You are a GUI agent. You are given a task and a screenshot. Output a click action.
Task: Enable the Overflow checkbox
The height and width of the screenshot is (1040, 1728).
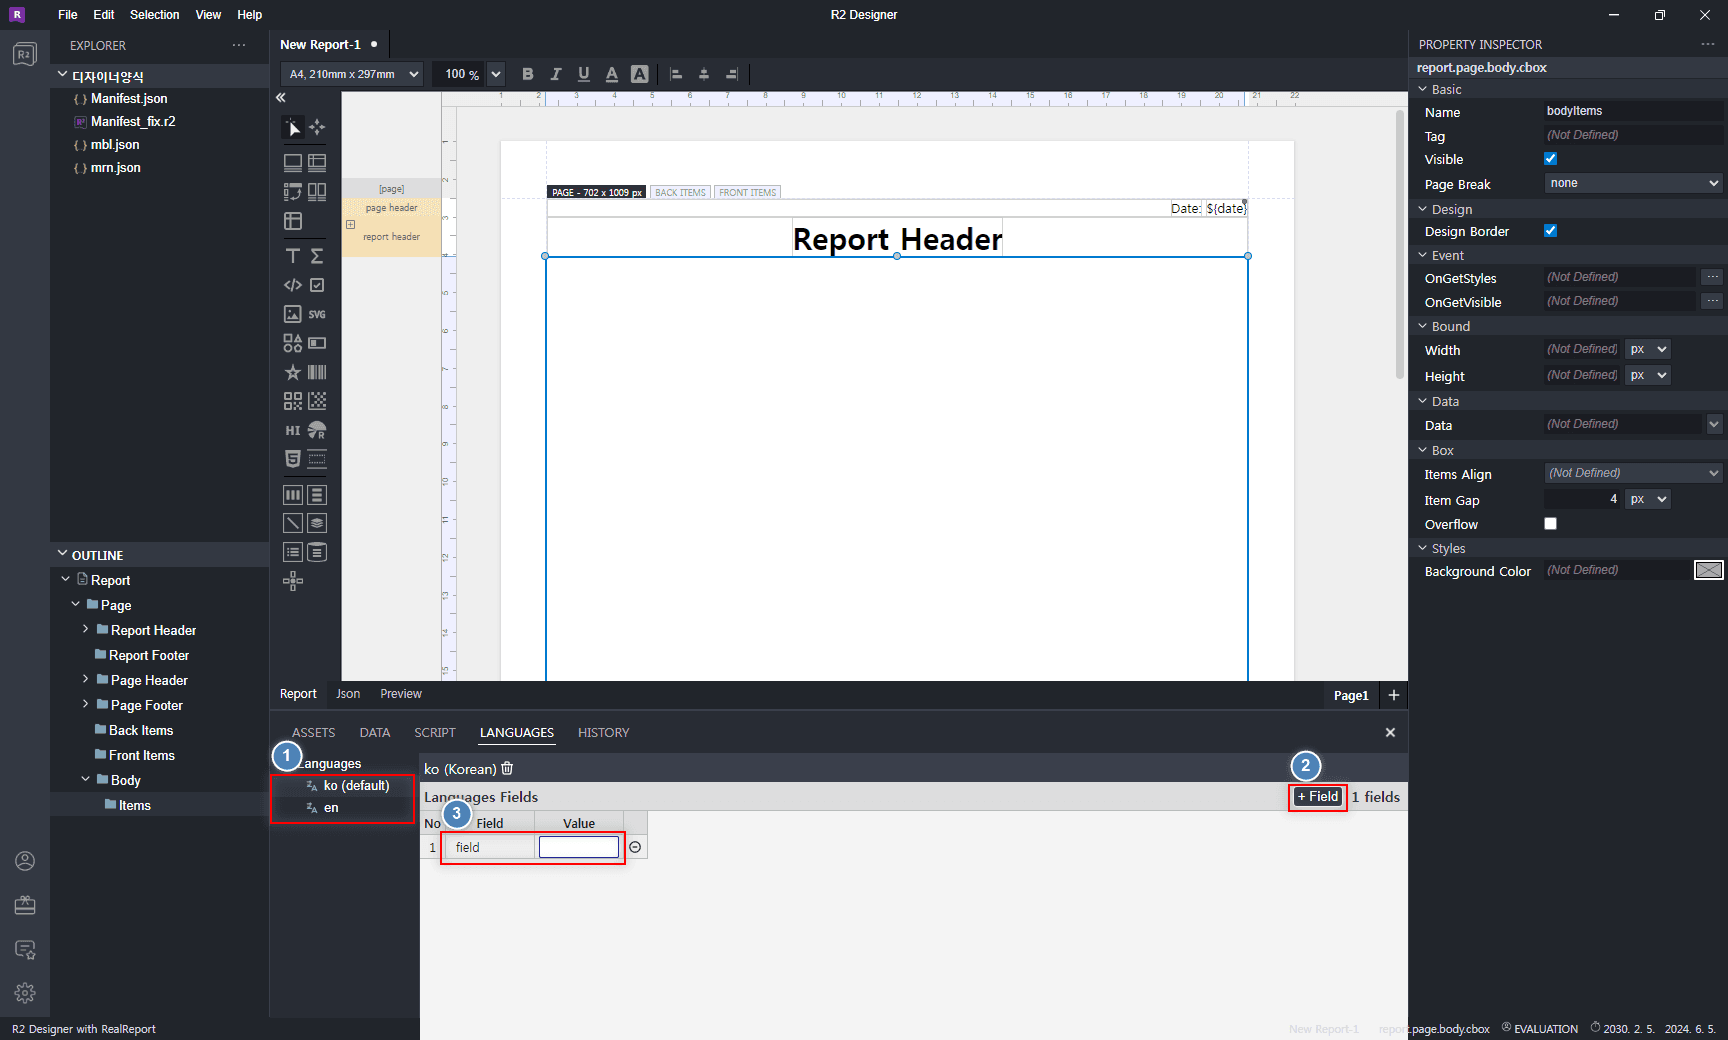click(1550, 524)
